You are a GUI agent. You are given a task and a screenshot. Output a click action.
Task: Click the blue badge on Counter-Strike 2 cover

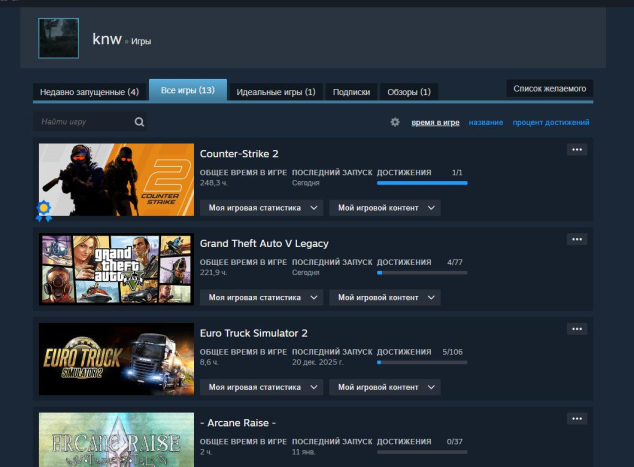tap(44, 210)
